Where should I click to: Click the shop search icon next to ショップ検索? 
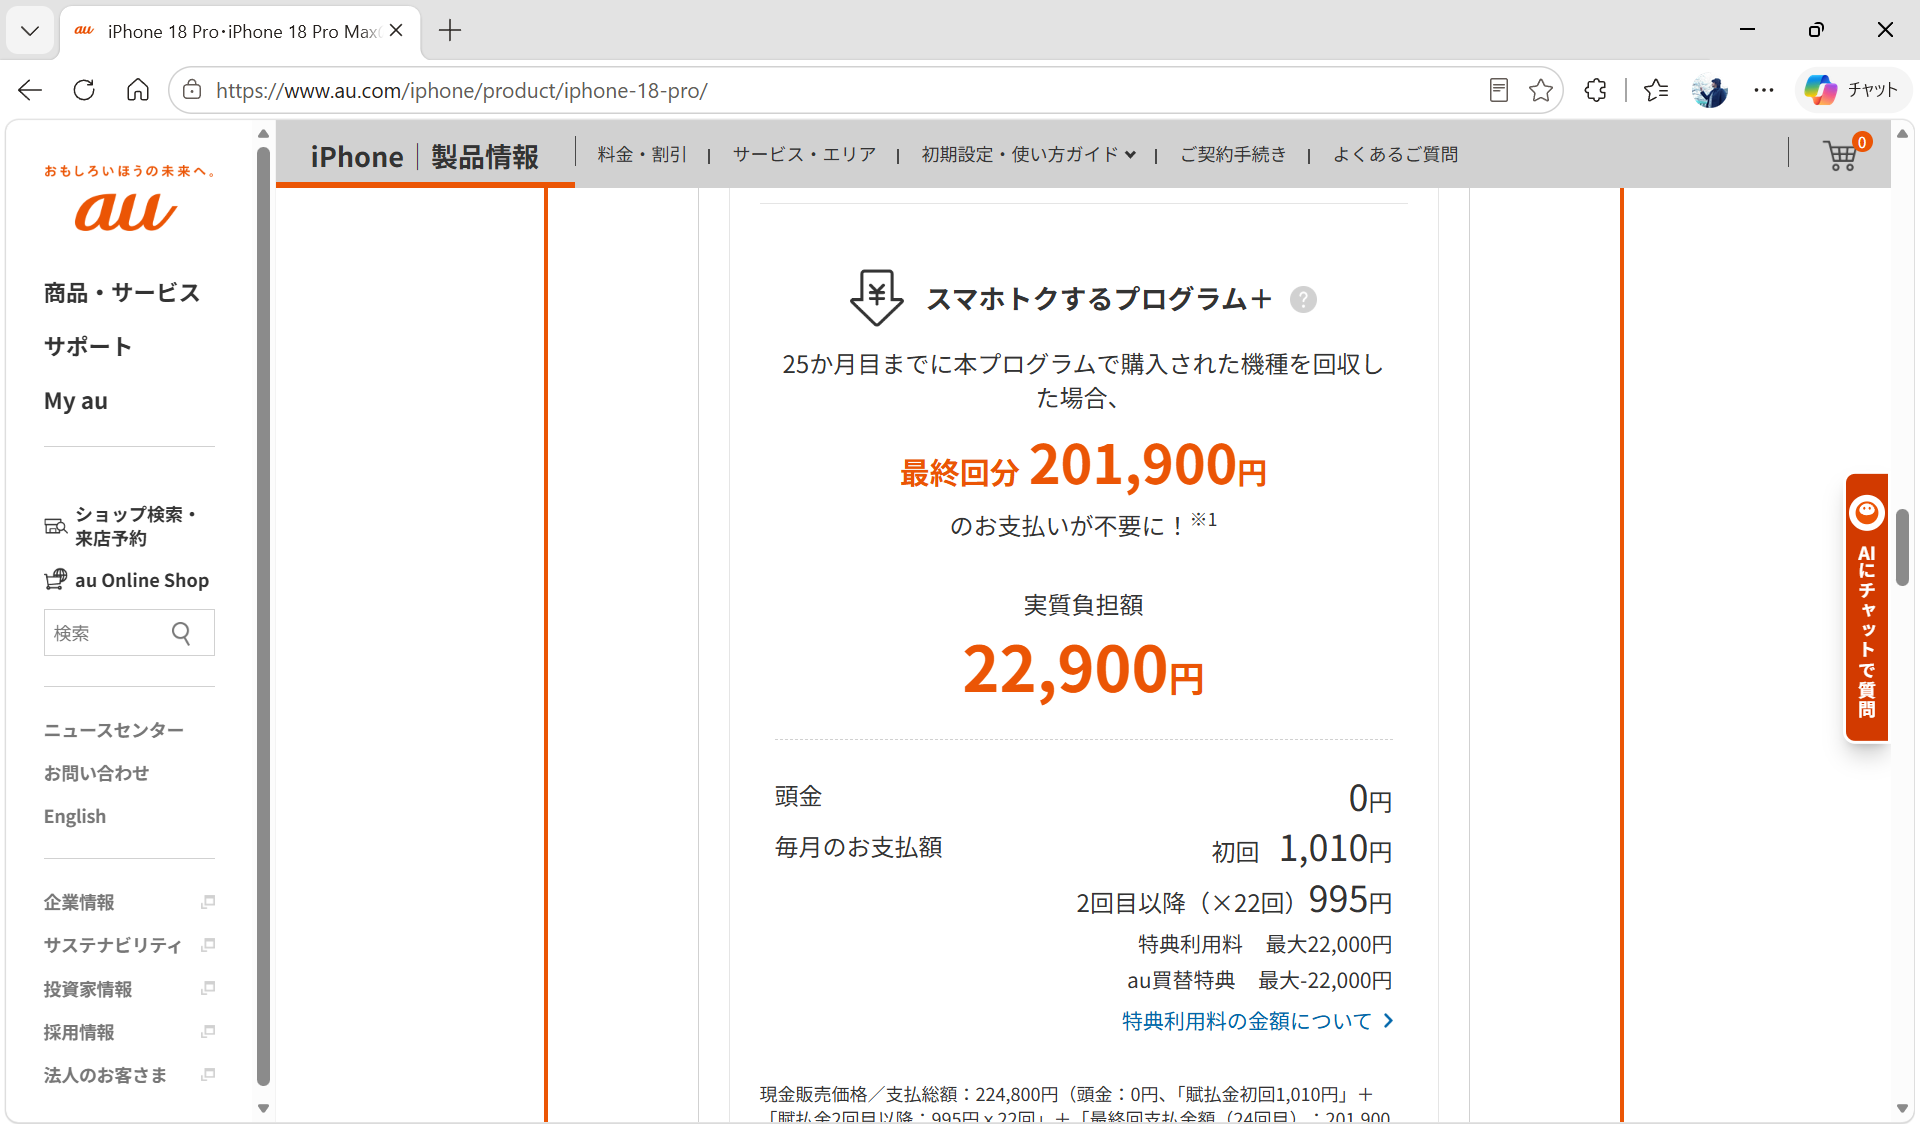(x=55, y=526)
